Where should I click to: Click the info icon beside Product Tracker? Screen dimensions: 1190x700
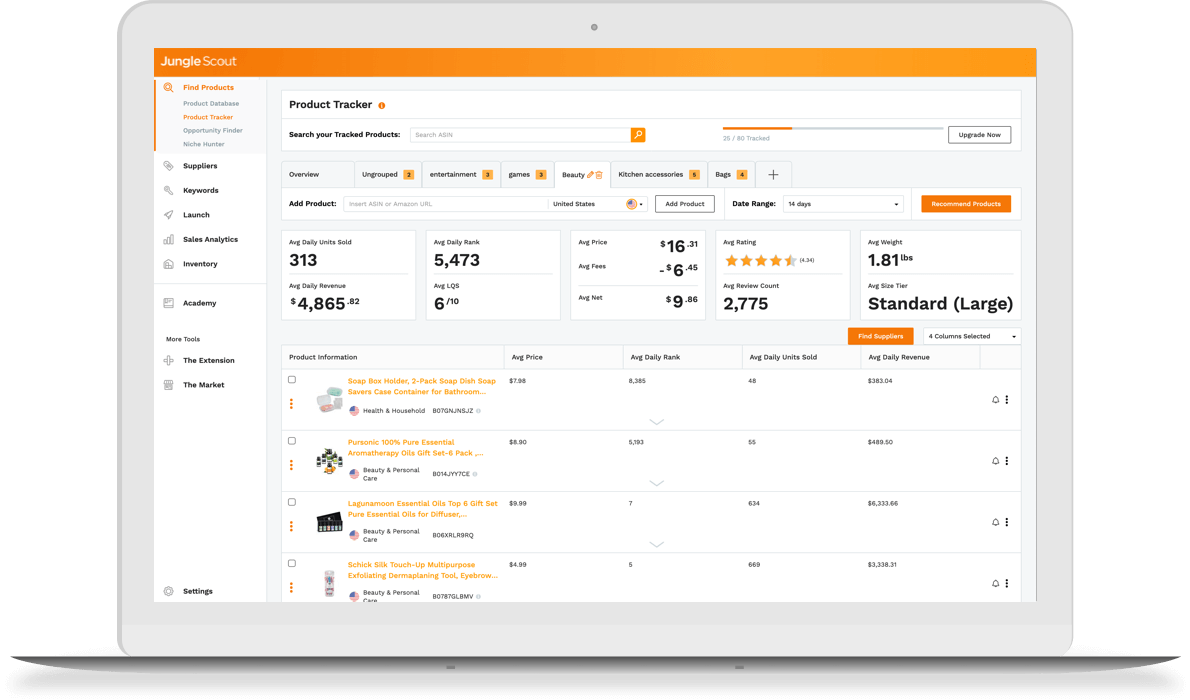[x=382, y=106]
